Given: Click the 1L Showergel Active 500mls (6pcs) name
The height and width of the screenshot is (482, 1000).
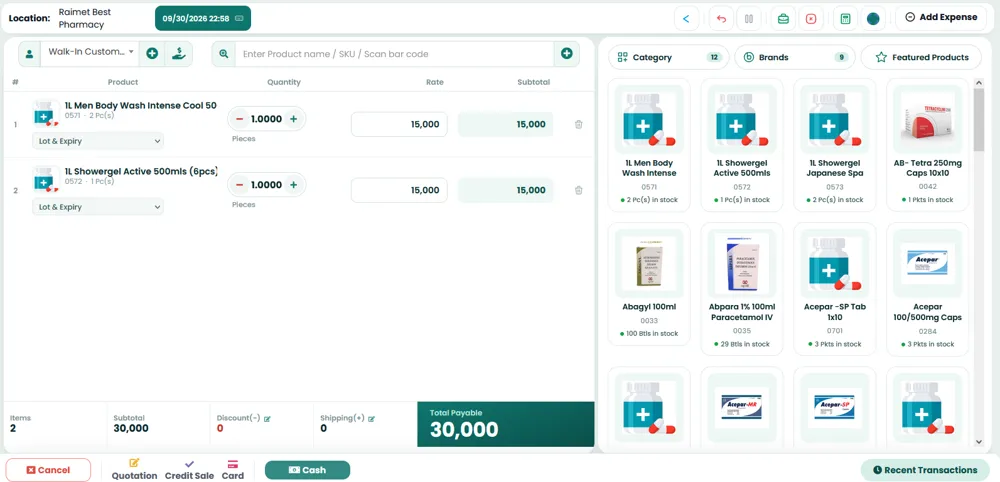Looking at the screenshot, I should pos(141,171).
